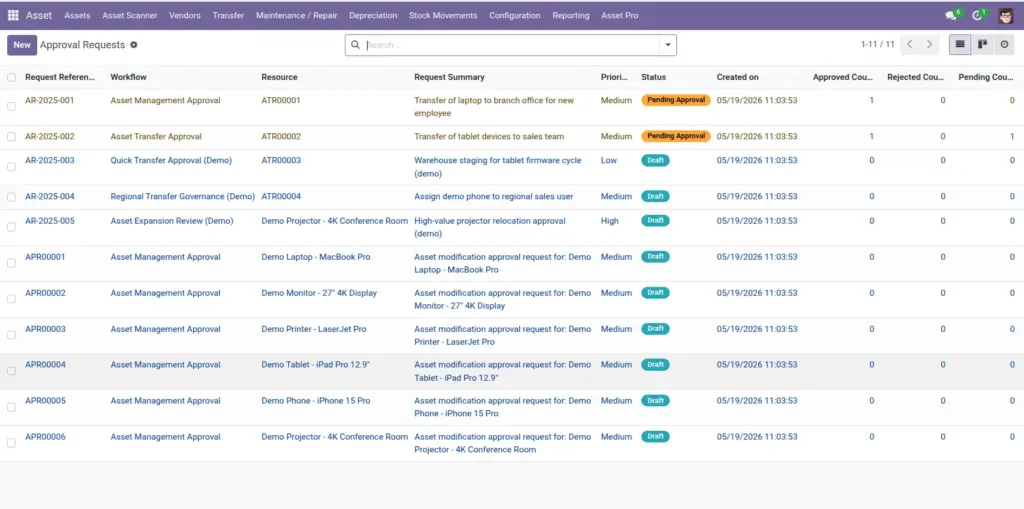The width and height of the screenshot is (1024, 509).
Task: Open the Stock Movements menu
Action: coord(443,15)
